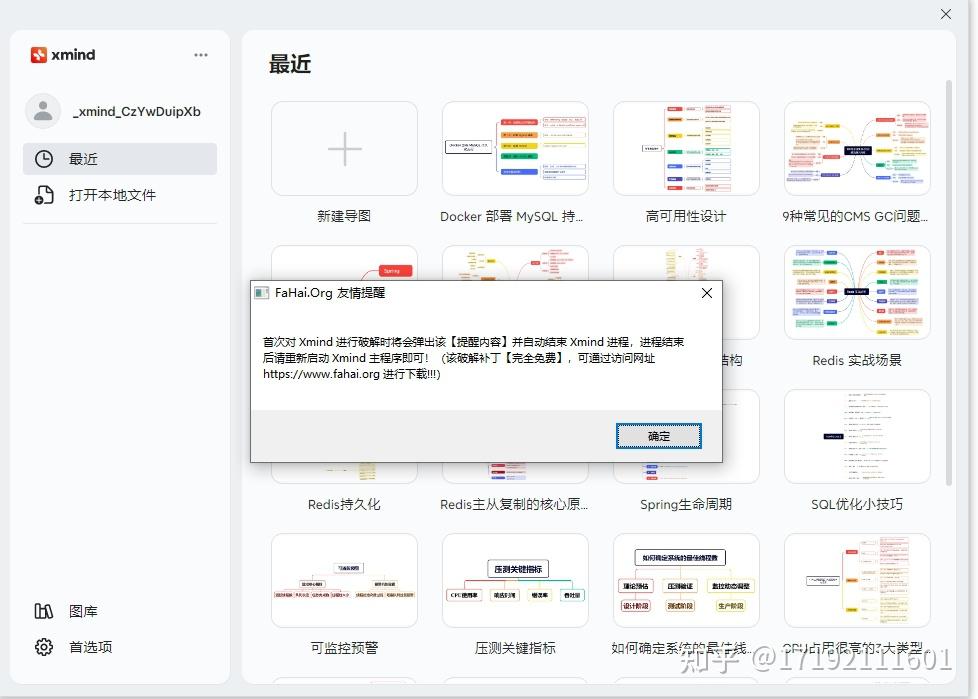Close the FaHai.Org reminder dialog
The image size is (978, 699).
pyautogui.click(x=707, y=293)
